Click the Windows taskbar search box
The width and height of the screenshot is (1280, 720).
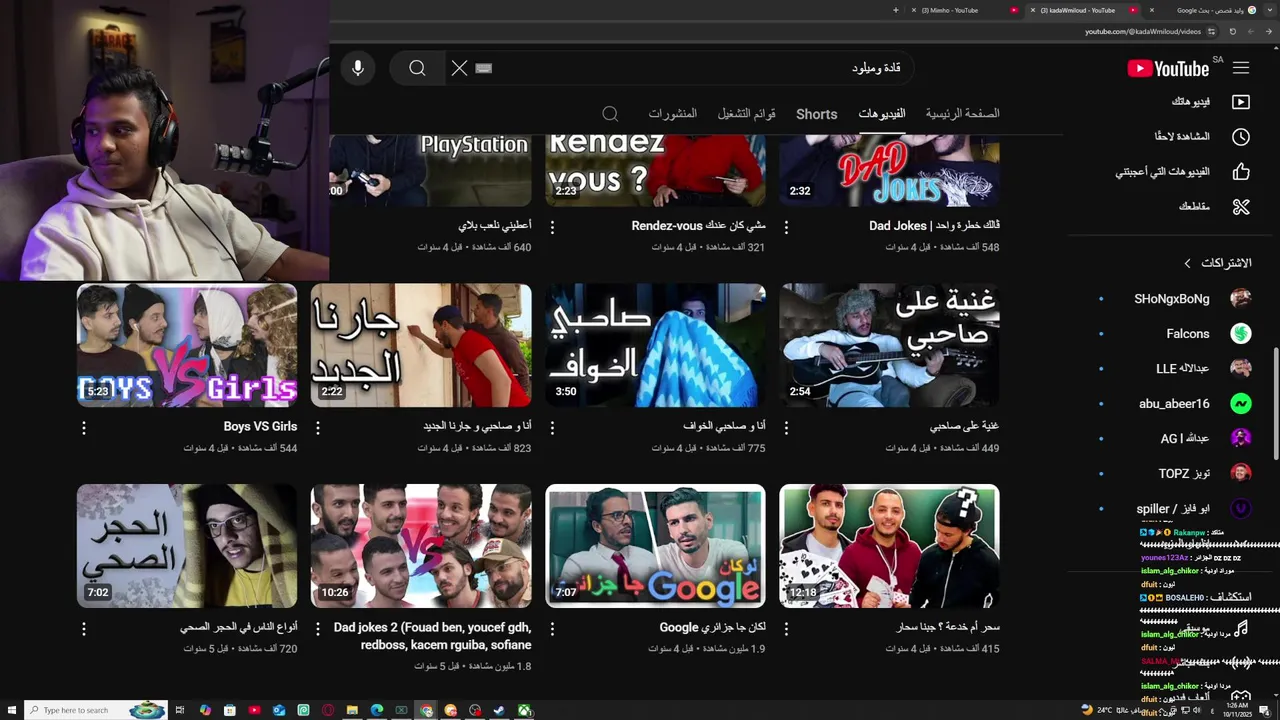(96, 710)
